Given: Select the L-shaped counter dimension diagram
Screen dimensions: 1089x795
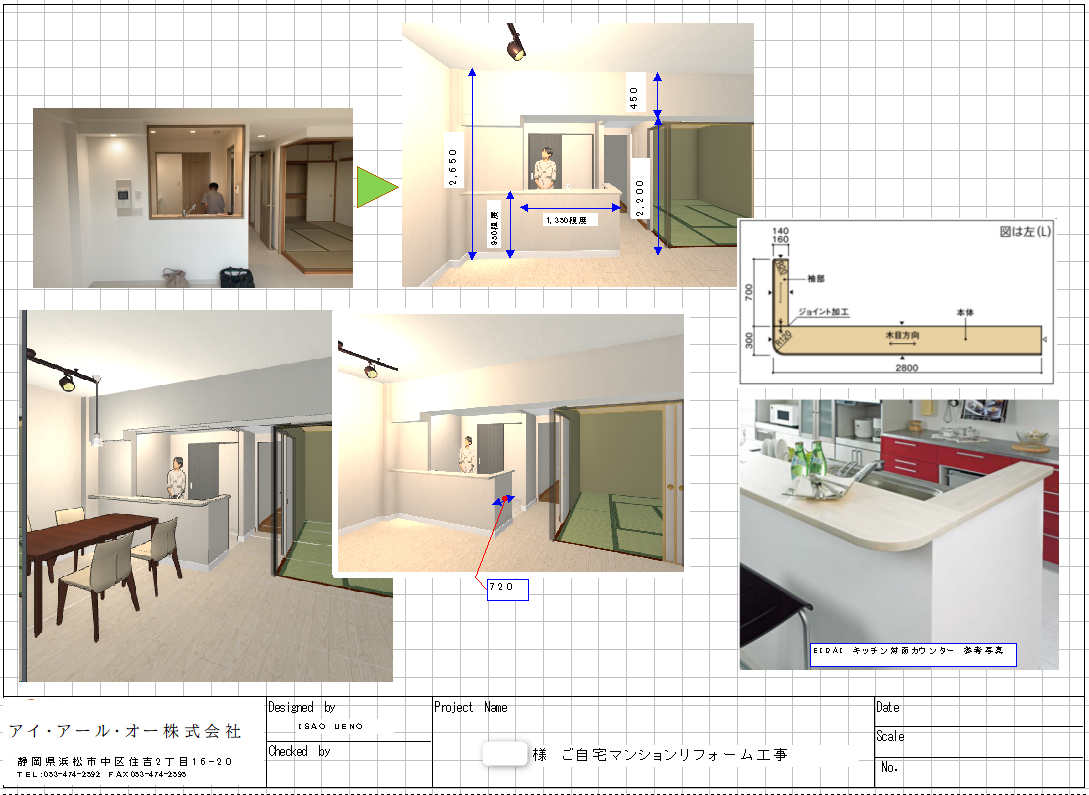Looking at the screenshot, I should [897, 302].
